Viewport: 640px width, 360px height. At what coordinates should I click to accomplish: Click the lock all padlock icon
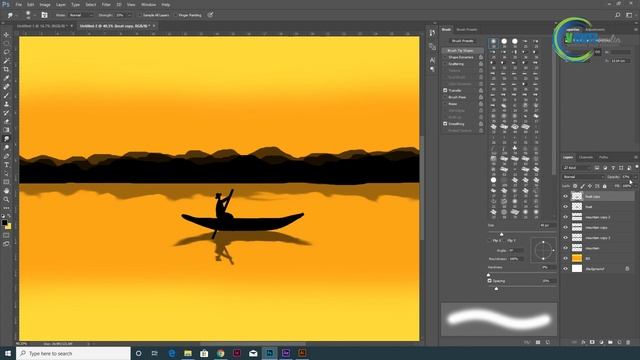coord(604,186)
